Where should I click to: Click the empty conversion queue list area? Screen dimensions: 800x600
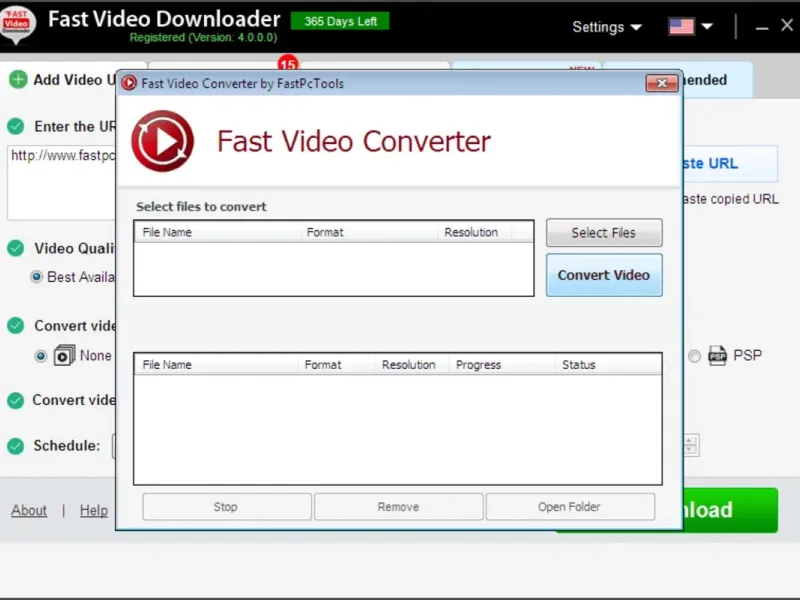coord(398,430)
